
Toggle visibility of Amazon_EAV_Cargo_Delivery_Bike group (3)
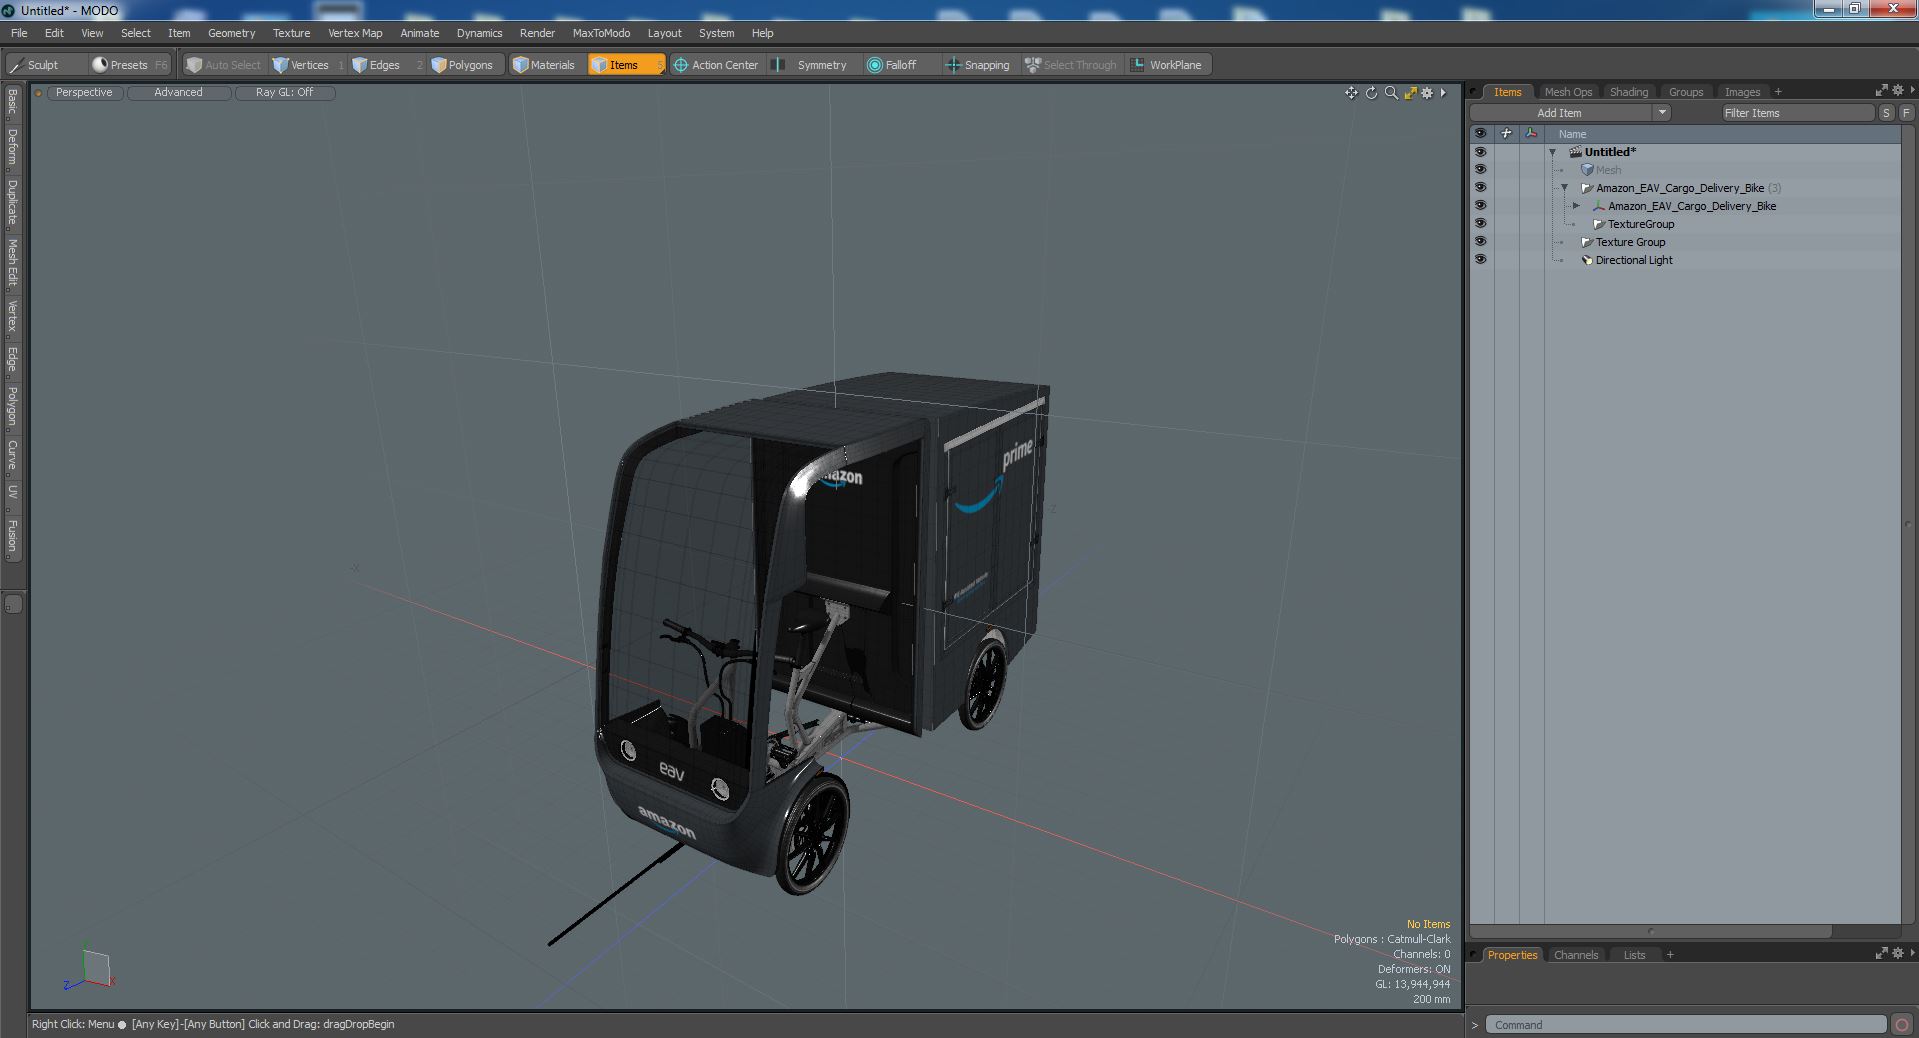coord(1480,188)
